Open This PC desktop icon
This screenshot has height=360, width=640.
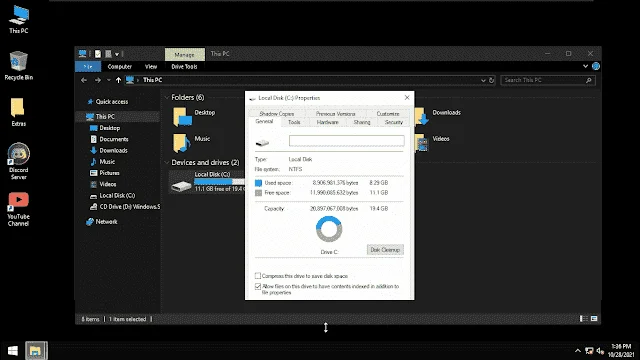[x=18, y=20]
